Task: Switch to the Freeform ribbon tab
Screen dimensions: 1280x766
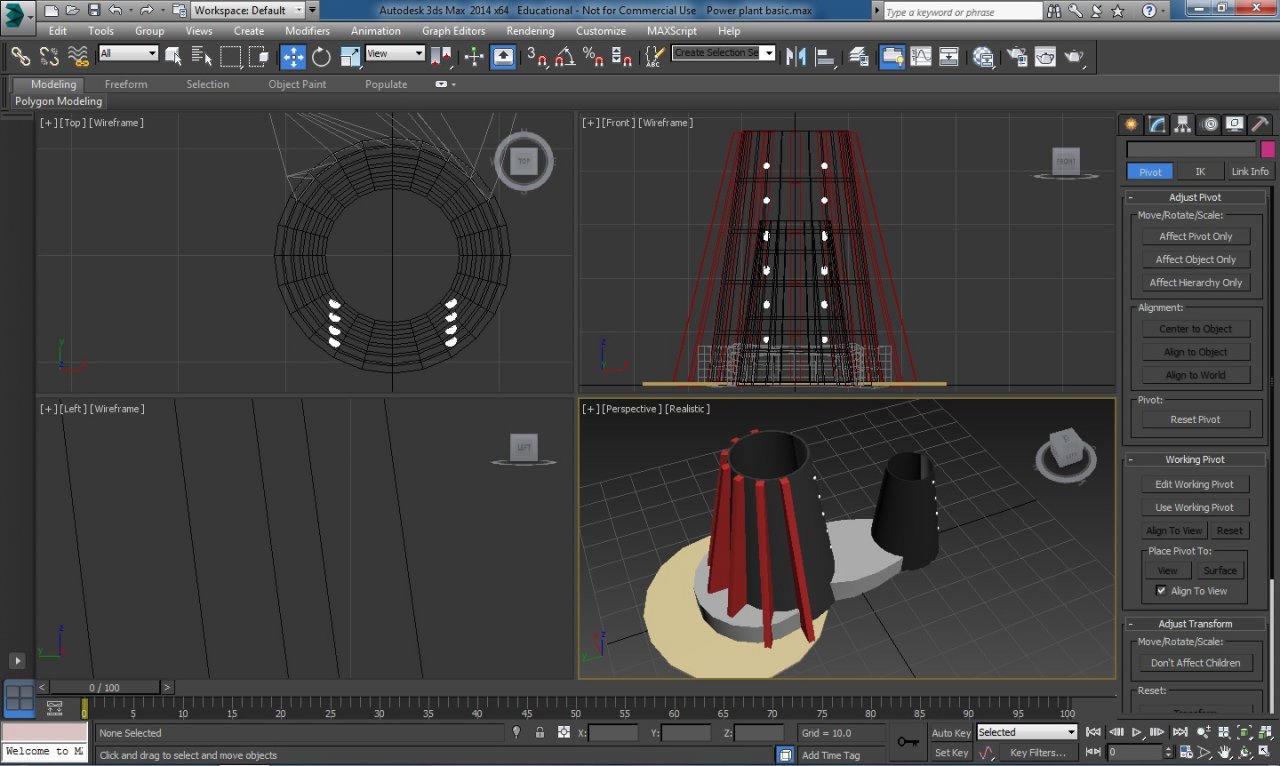Action: [x=126, y=84]
